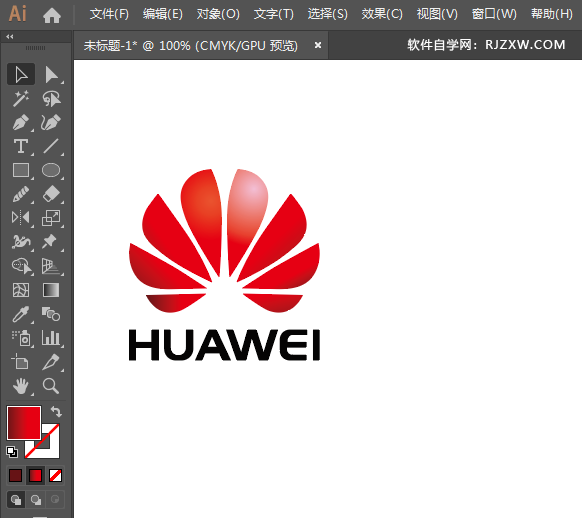The width and height of the screenshot is (582, 518).
Task: Enable Draw Behind mode
Action: [x=36, y=499]
